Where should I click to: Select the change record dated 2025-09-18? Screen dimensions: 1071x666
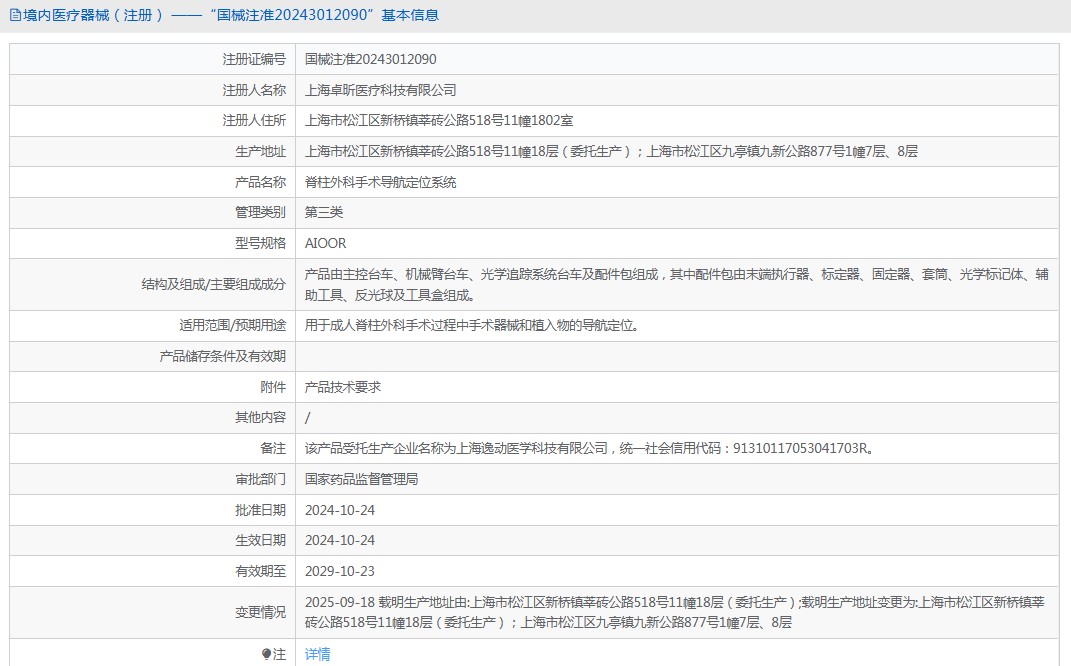(x=675, y=612)
